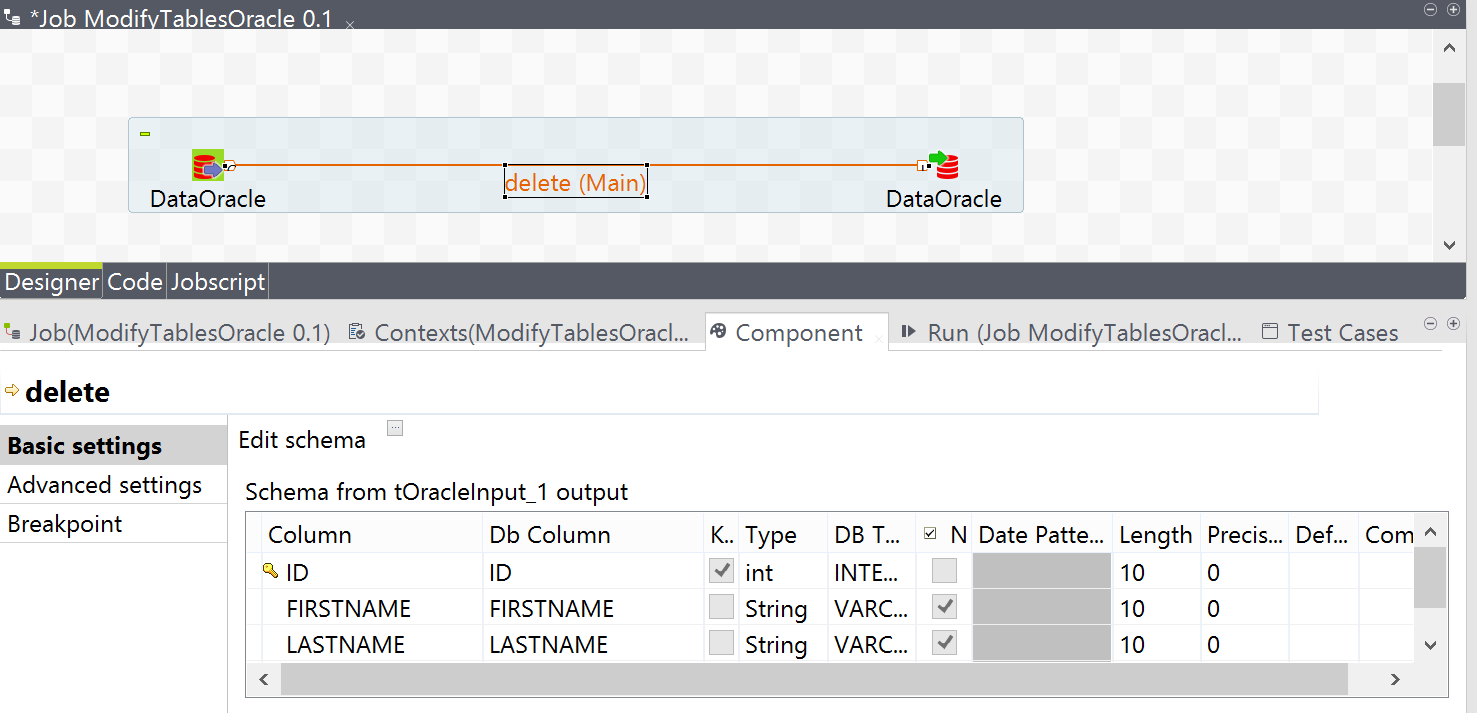Toggle the Key checkbox for the ID column
This screenshot has height=713, width=1477.
[x=721, y=572]
